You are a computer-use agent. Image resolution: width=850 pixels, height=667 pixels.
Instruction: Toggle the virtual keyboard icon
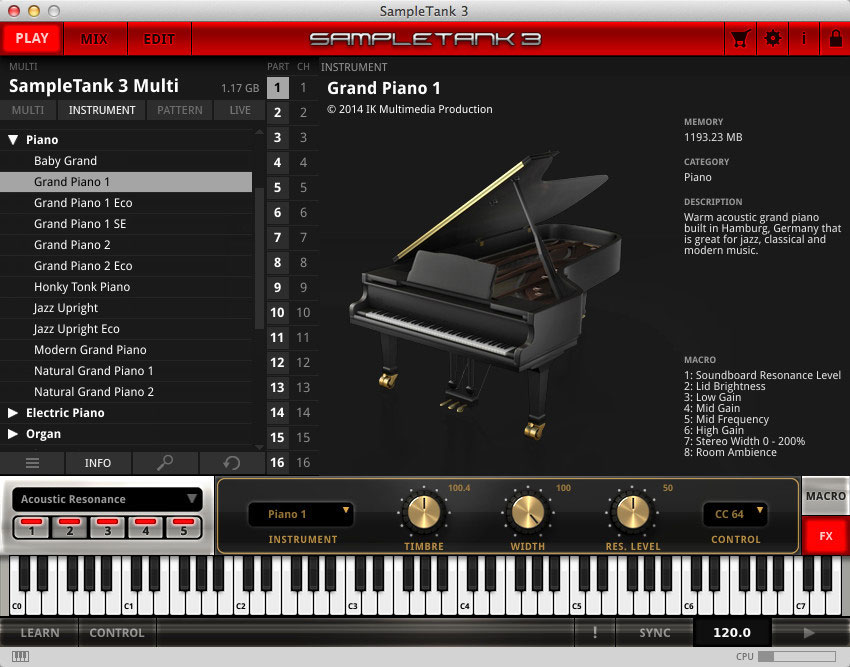[20, 657]
